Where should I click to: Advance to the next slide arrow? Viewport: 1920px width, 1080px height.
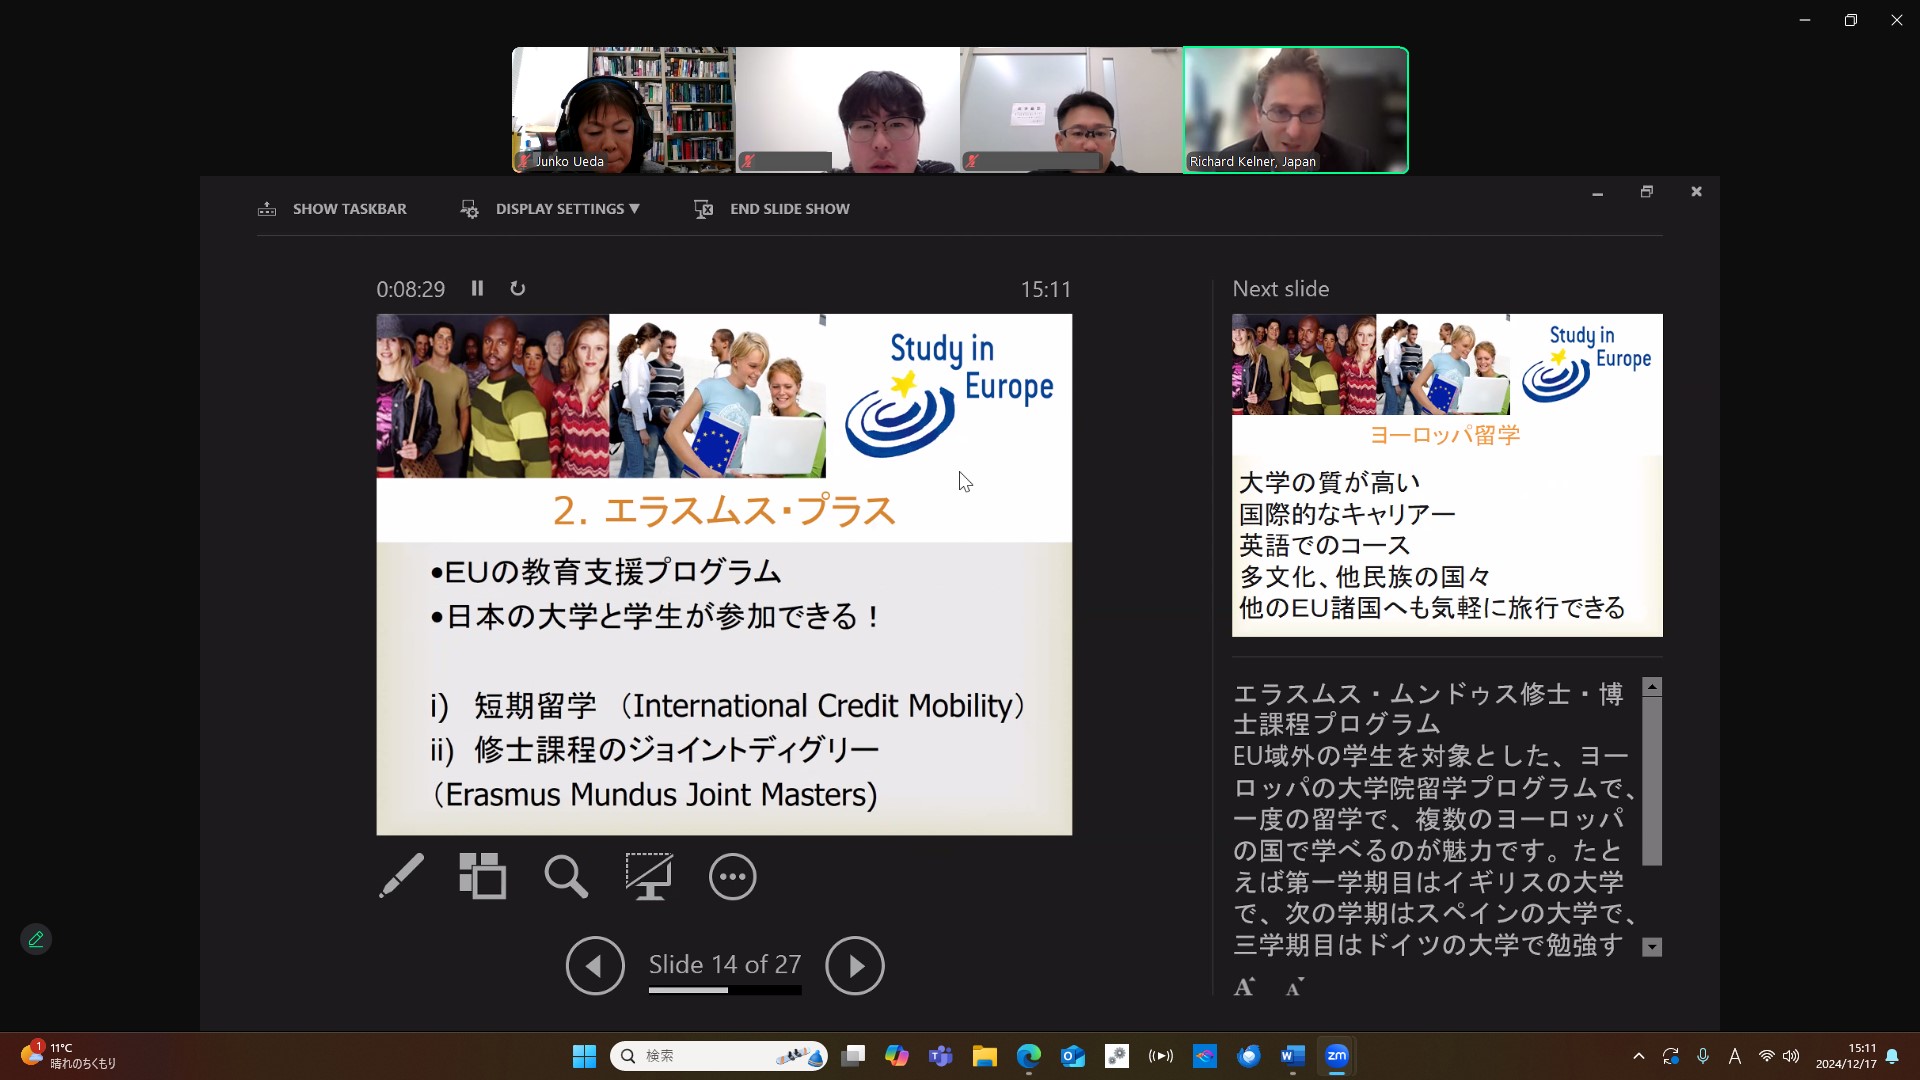coord(854,965)
